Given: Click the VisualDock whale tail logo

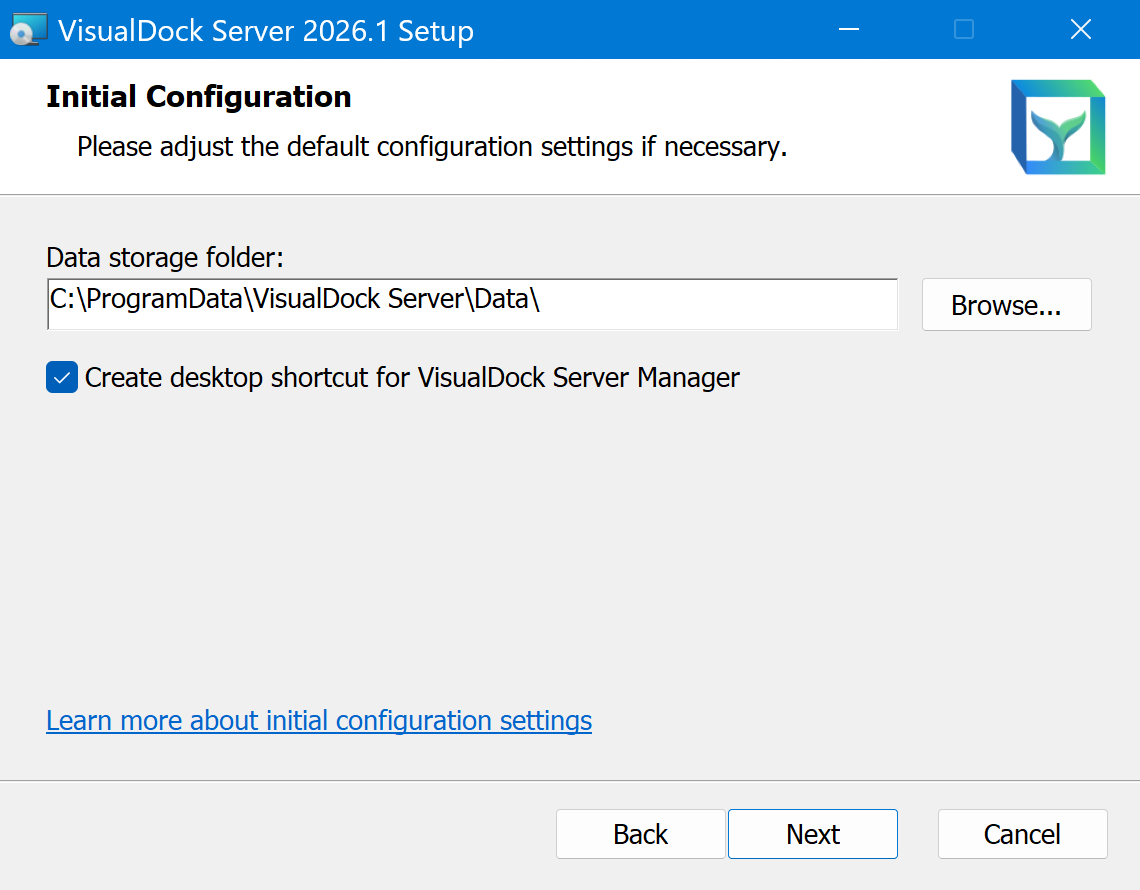Looking at the screenshot, I should 1057,127.
